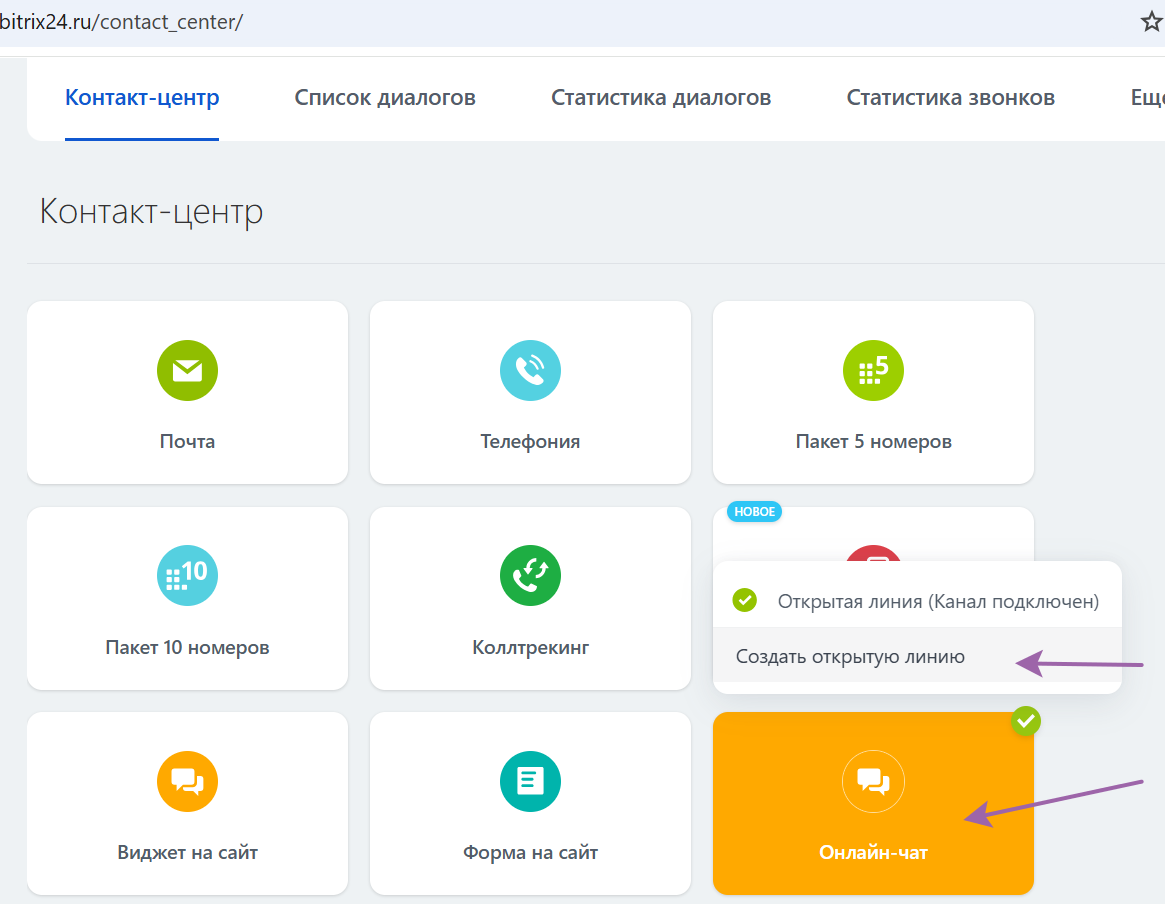This screenshot has width=1165, height=904.
Task: Open the Статистика диалогов tab
Action: (x=661, y=97)
